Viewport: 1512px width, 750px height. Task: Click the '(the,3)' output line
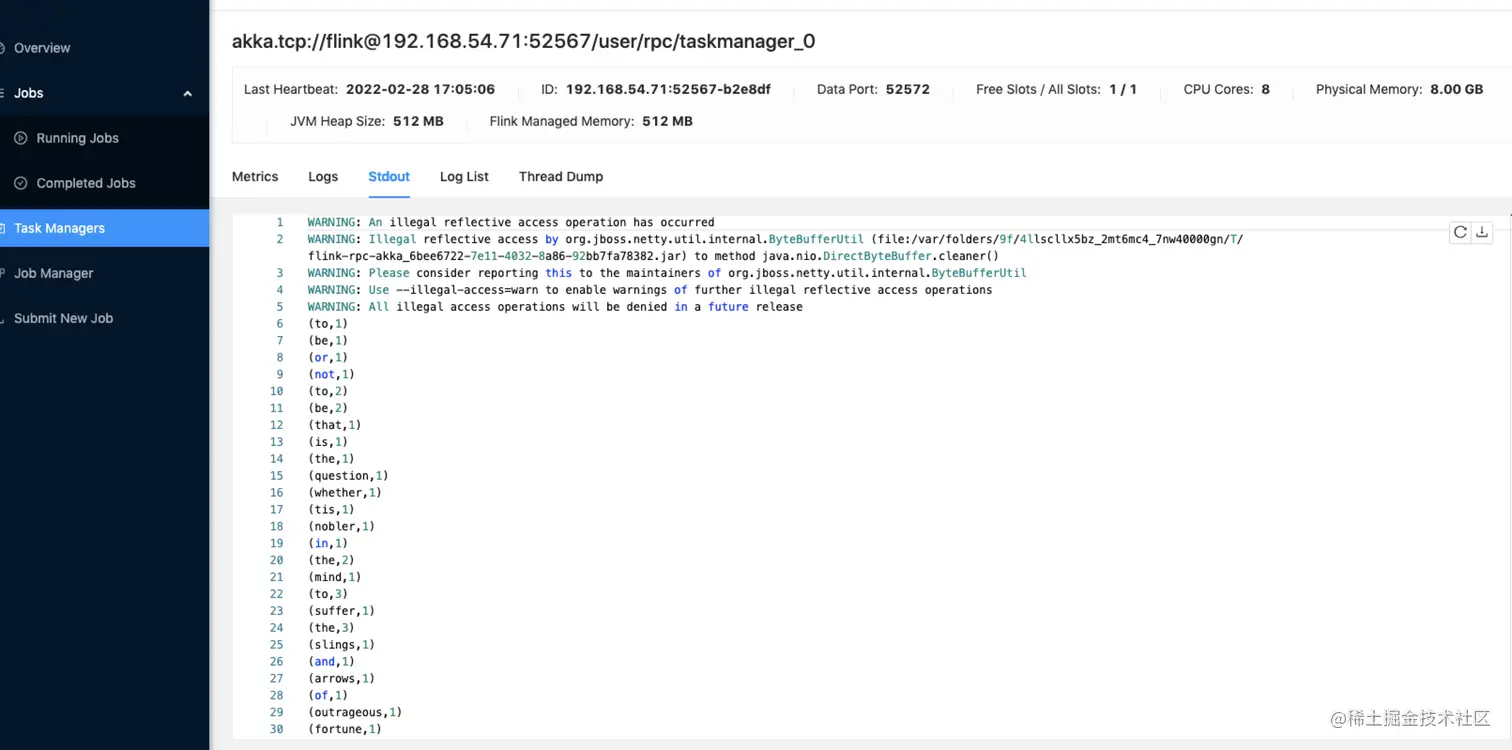[x=331, y=628]
